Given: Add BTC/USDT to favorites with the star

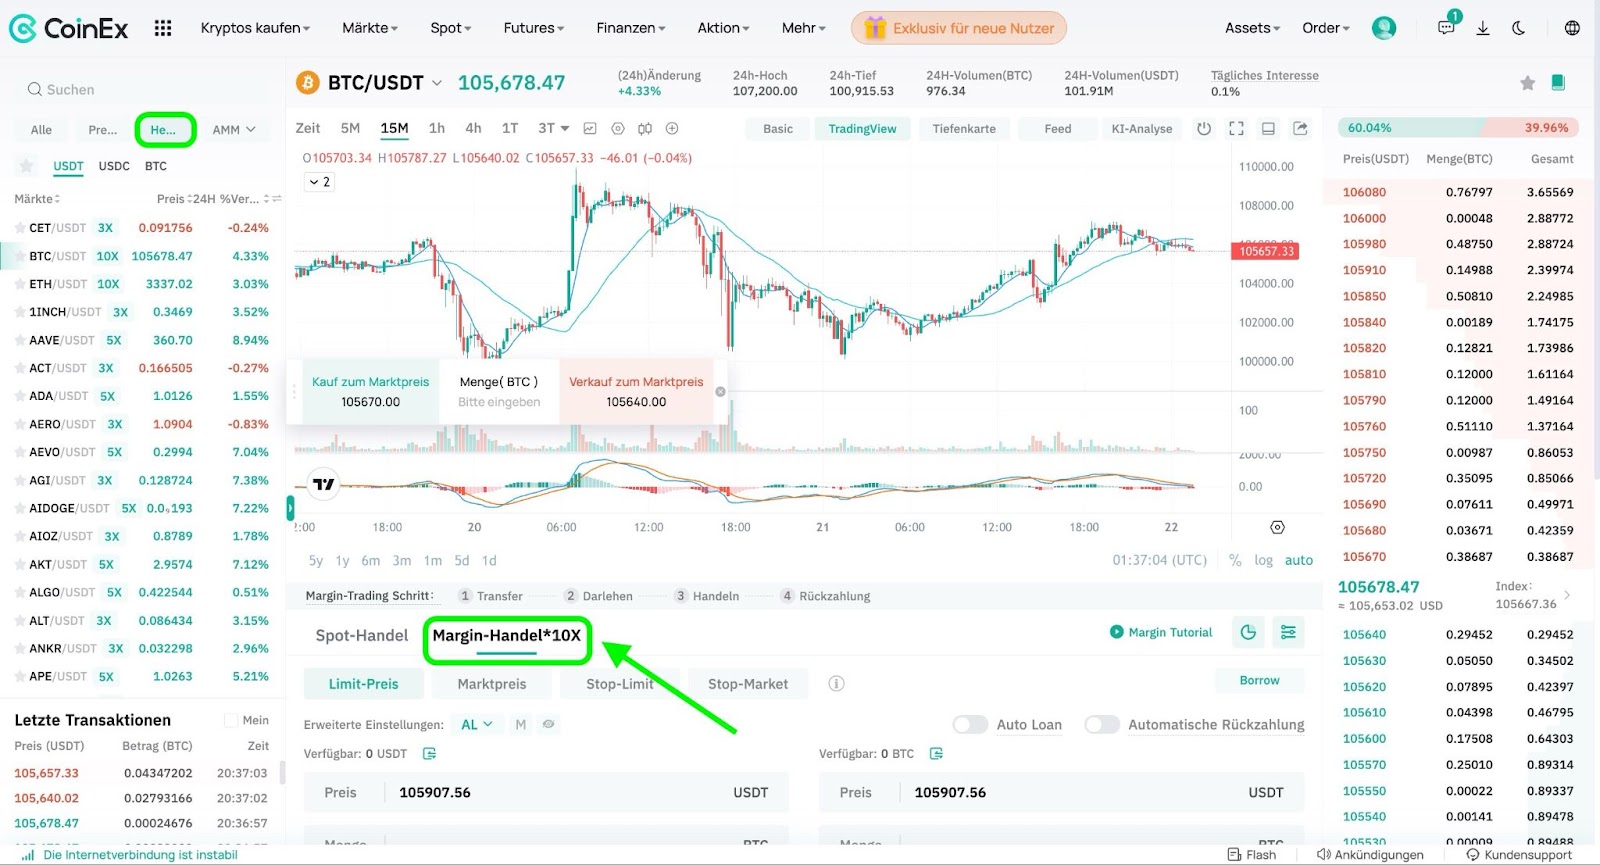Looking at the screenshot, I should pyautogui.click(x=1527, y=83).
